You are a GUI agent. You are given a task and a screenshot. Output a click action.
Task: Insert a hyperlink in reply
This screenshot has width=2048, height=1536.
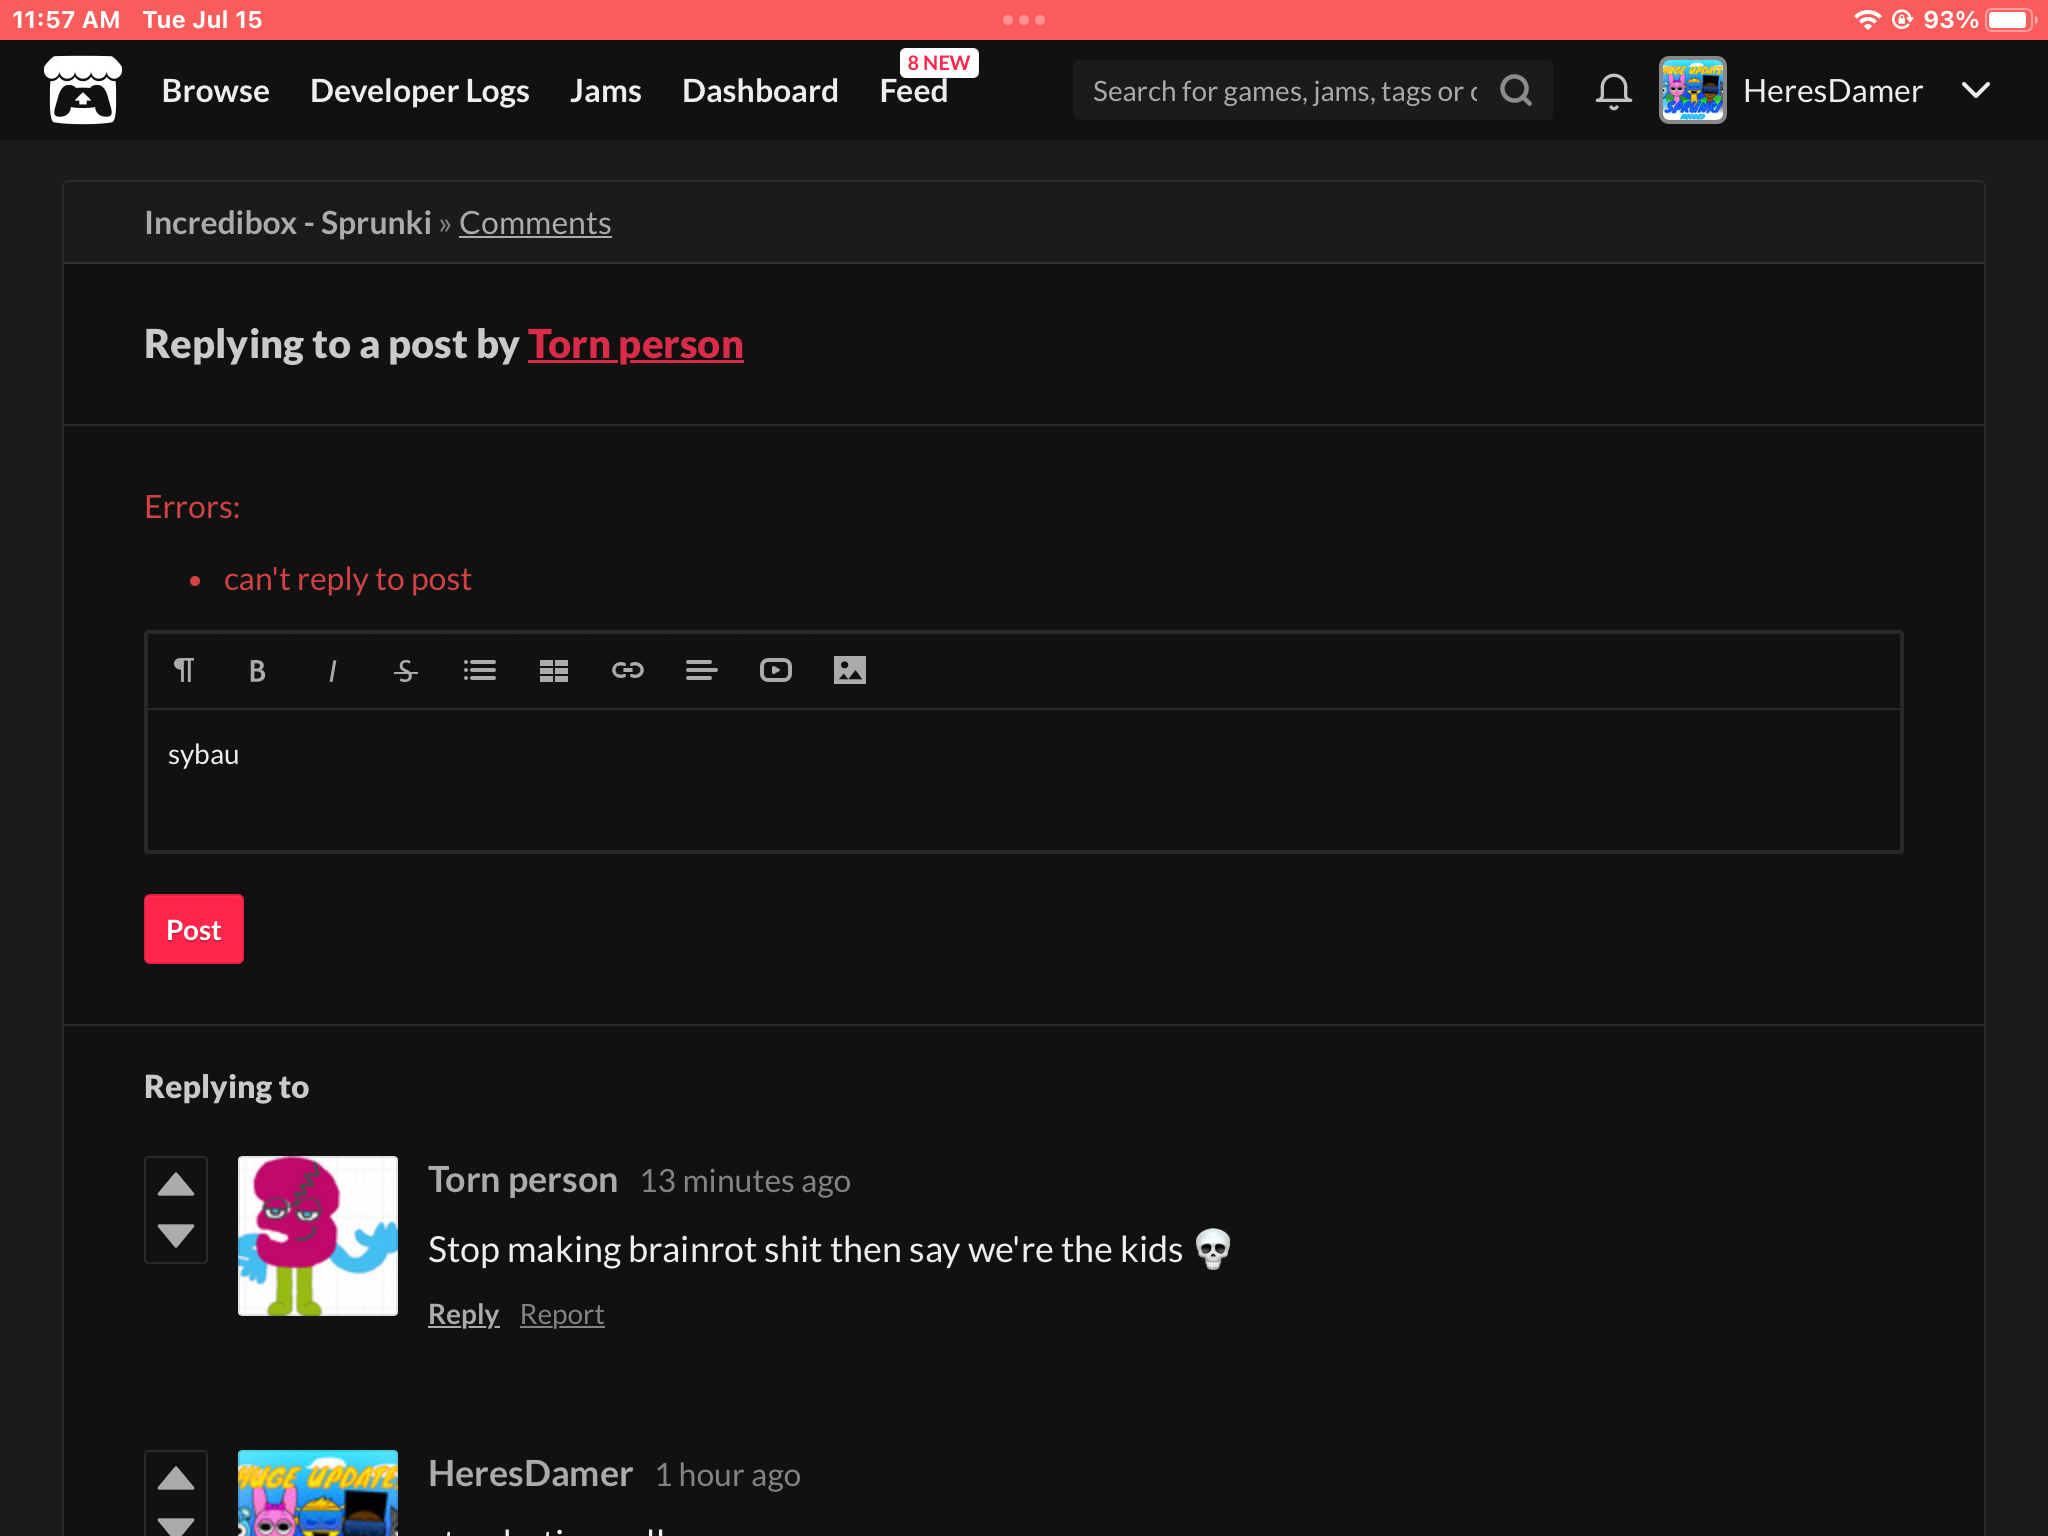pos(628,670)
